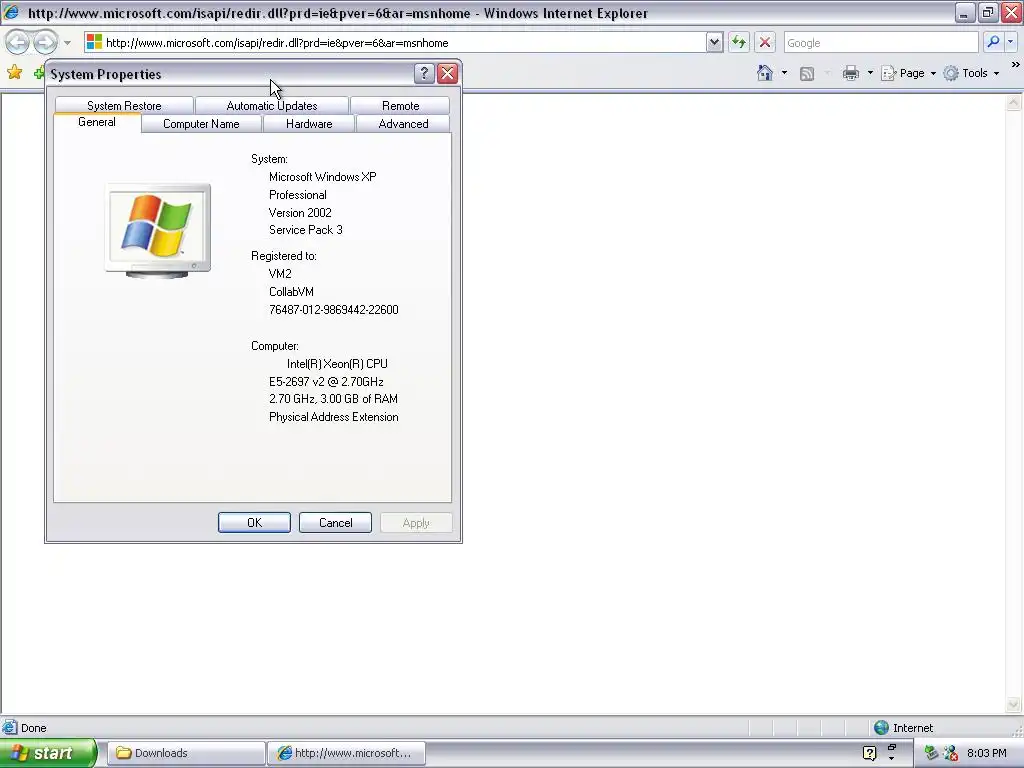Minimize the Internet Explorer window
This screenshot has width=1024, height=768.
pos(964,12)
